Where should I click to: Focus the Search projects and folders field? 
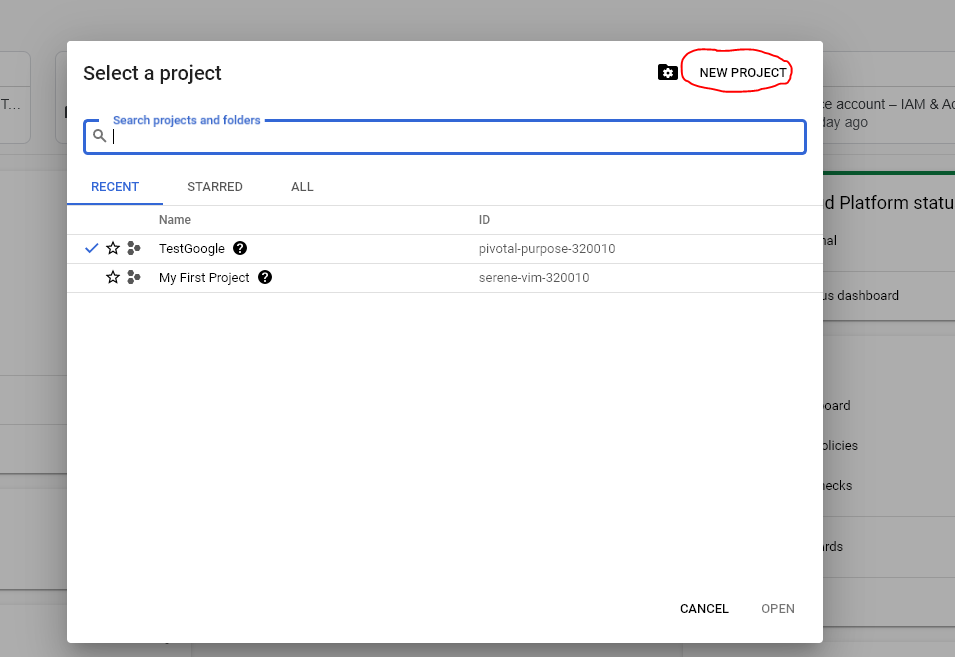[445, 136]
